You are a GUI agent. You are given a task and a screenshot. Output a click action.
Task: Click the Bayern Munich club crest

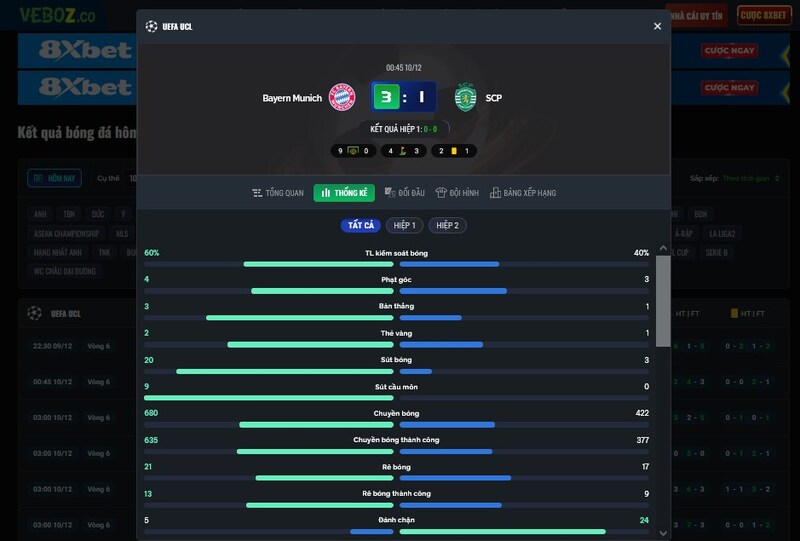(342, 97)
